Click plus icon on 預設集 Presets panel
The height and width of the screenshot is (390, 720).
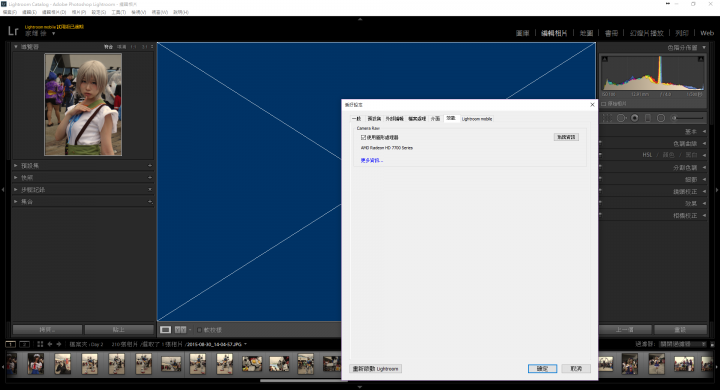pos(150,165)
